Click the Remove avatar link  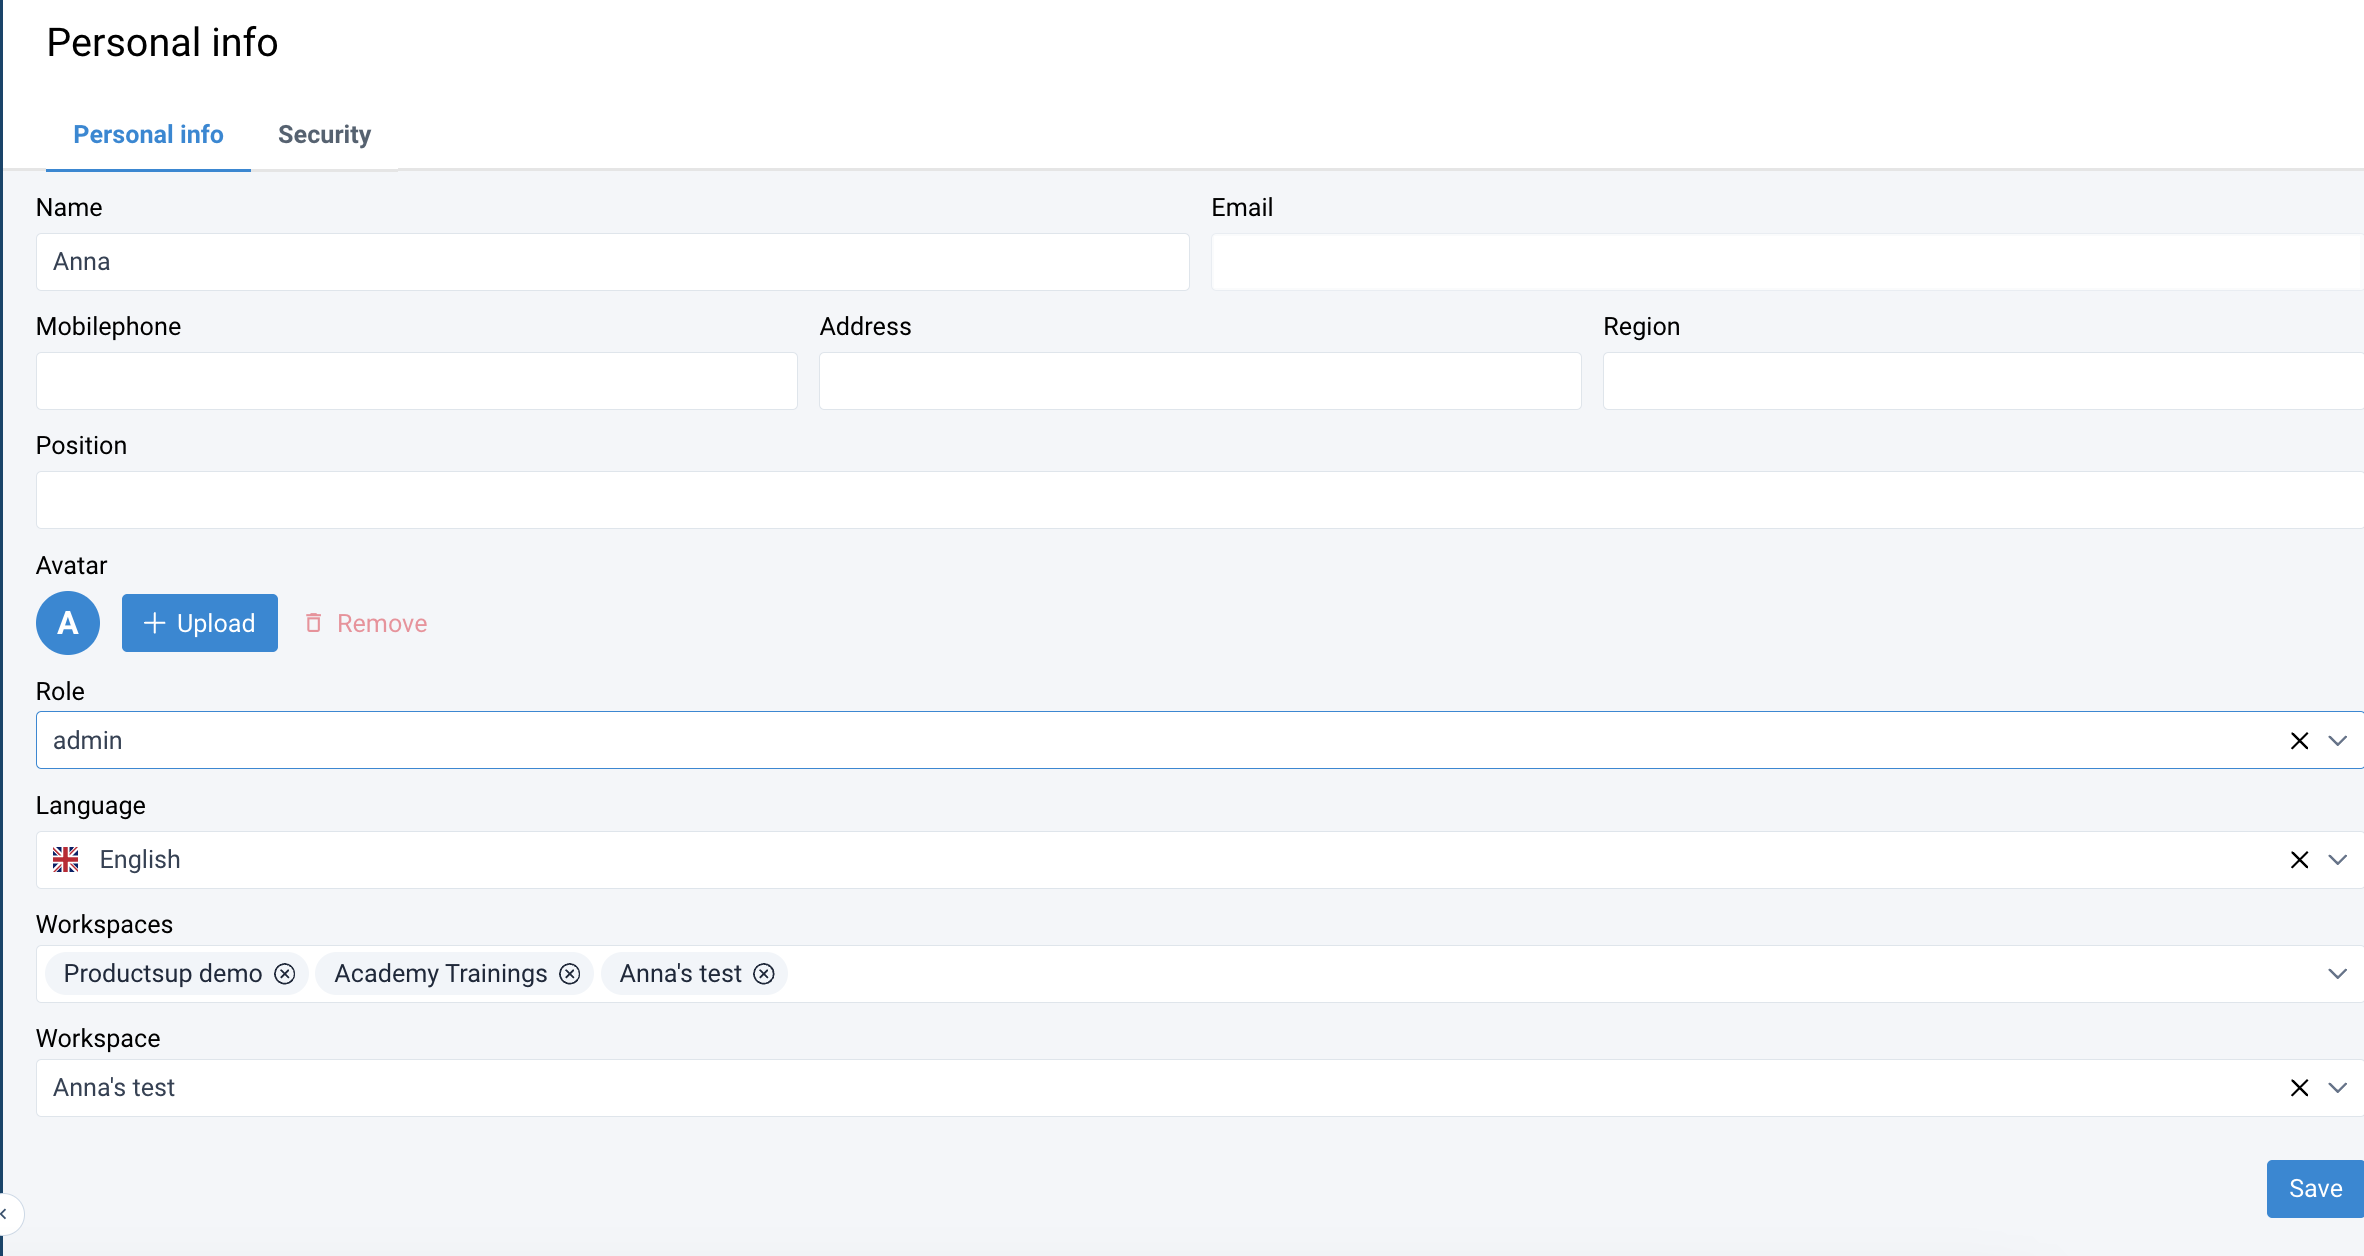[367, 623]
